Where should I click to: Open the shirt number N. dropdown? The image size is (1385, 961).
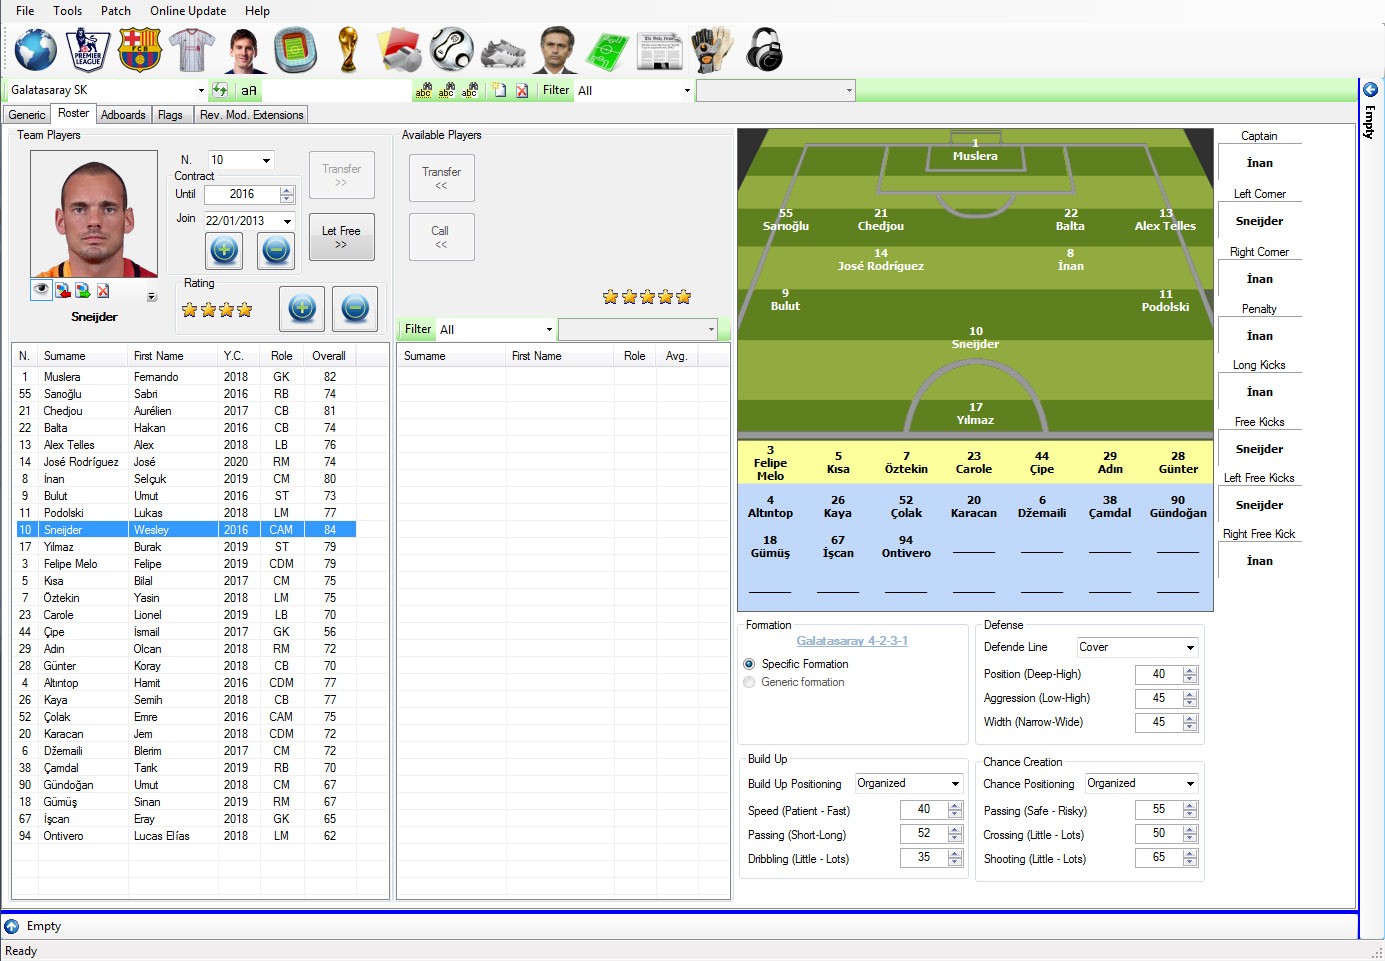point(266,160)
